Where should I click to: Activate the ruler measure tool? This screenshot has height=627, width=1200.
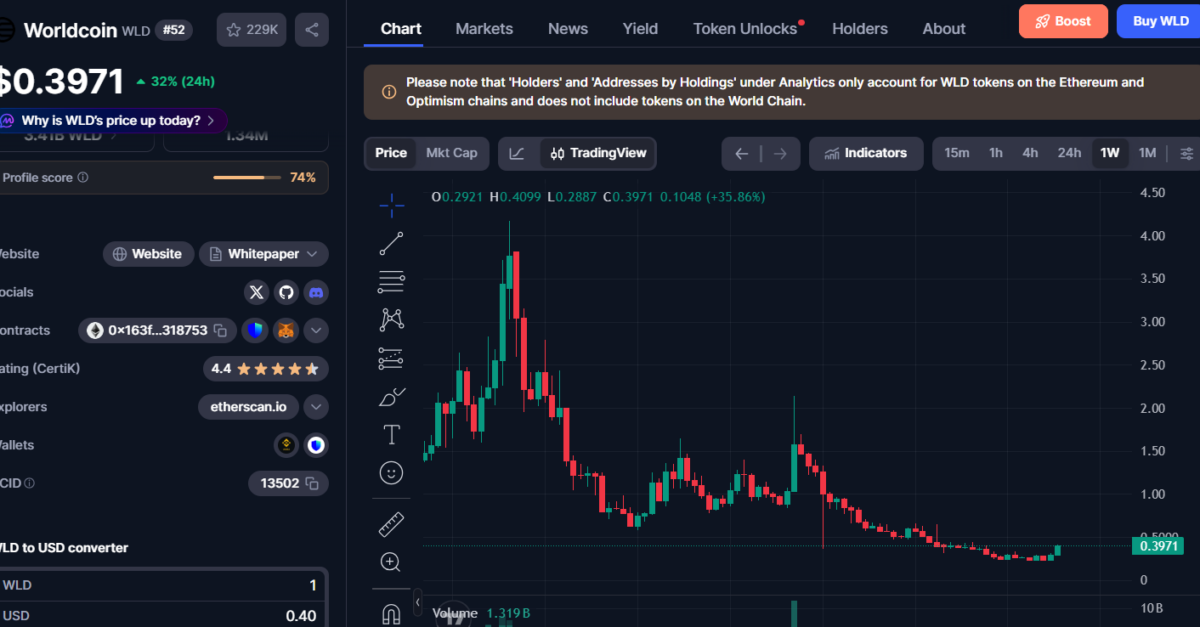pyautogui.click(x=391, y=524)
